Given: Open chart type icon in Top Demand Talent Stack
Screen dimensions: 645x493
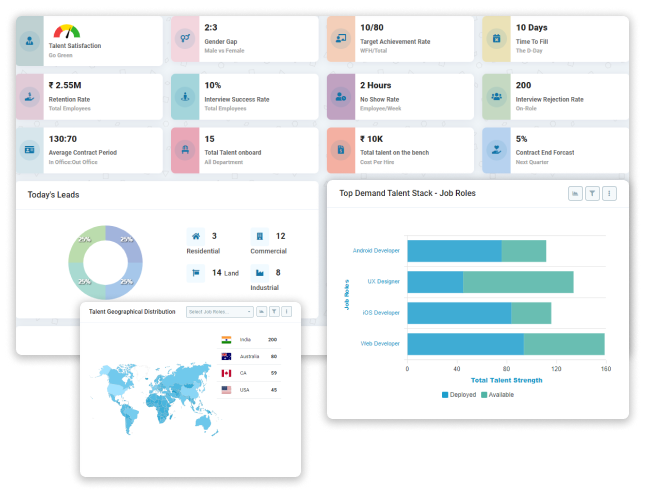Looking at the screenshot, I should [x=575, y=193].
